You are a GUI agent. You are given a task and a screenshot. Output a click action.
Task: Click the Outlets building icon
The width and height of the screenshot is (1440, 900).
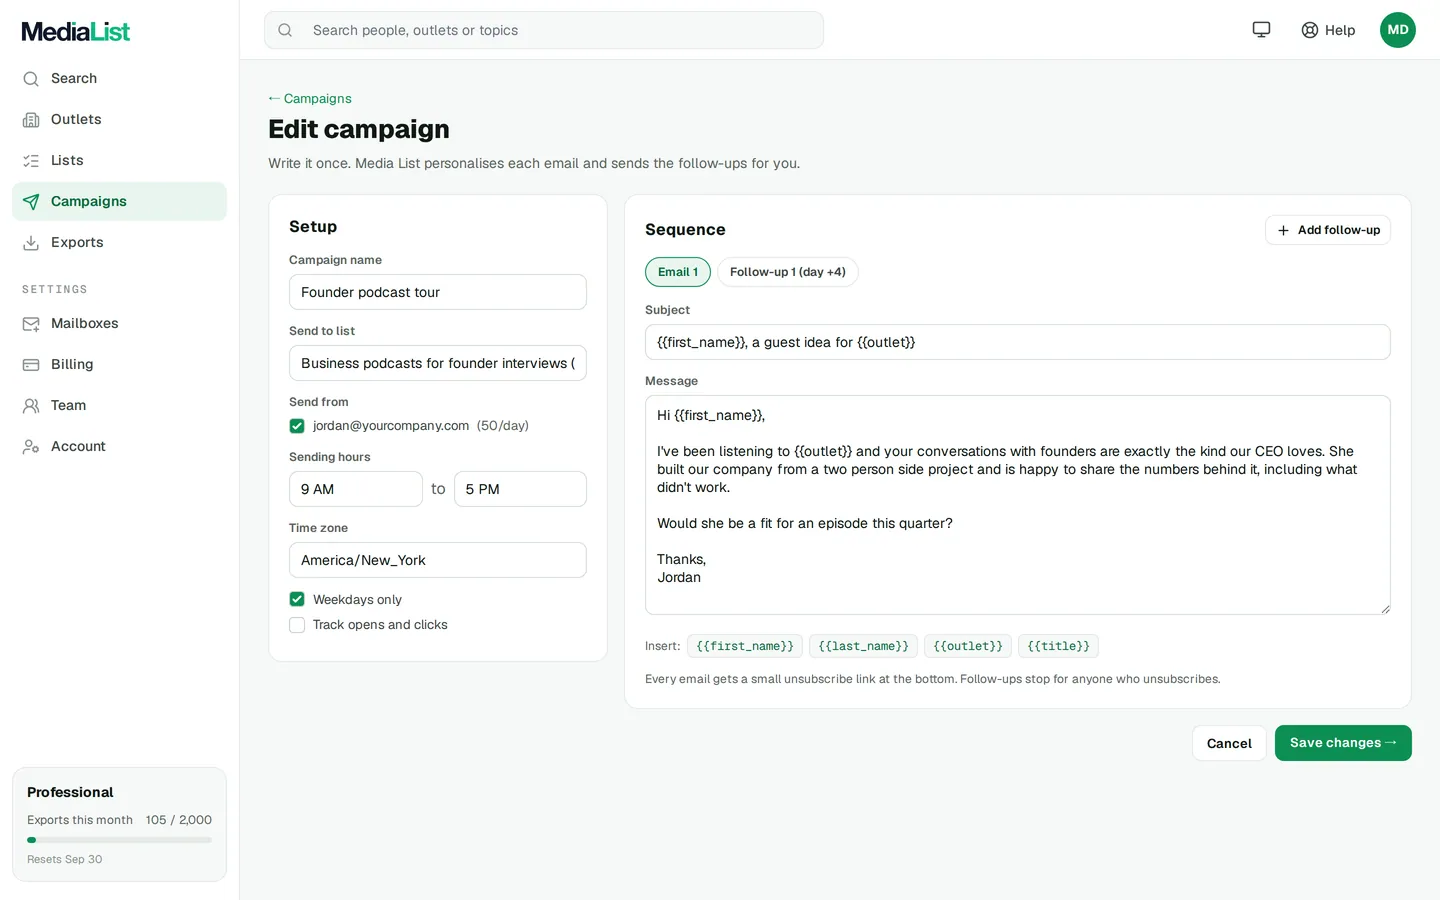pyautogui.click(x=31, y=120)
